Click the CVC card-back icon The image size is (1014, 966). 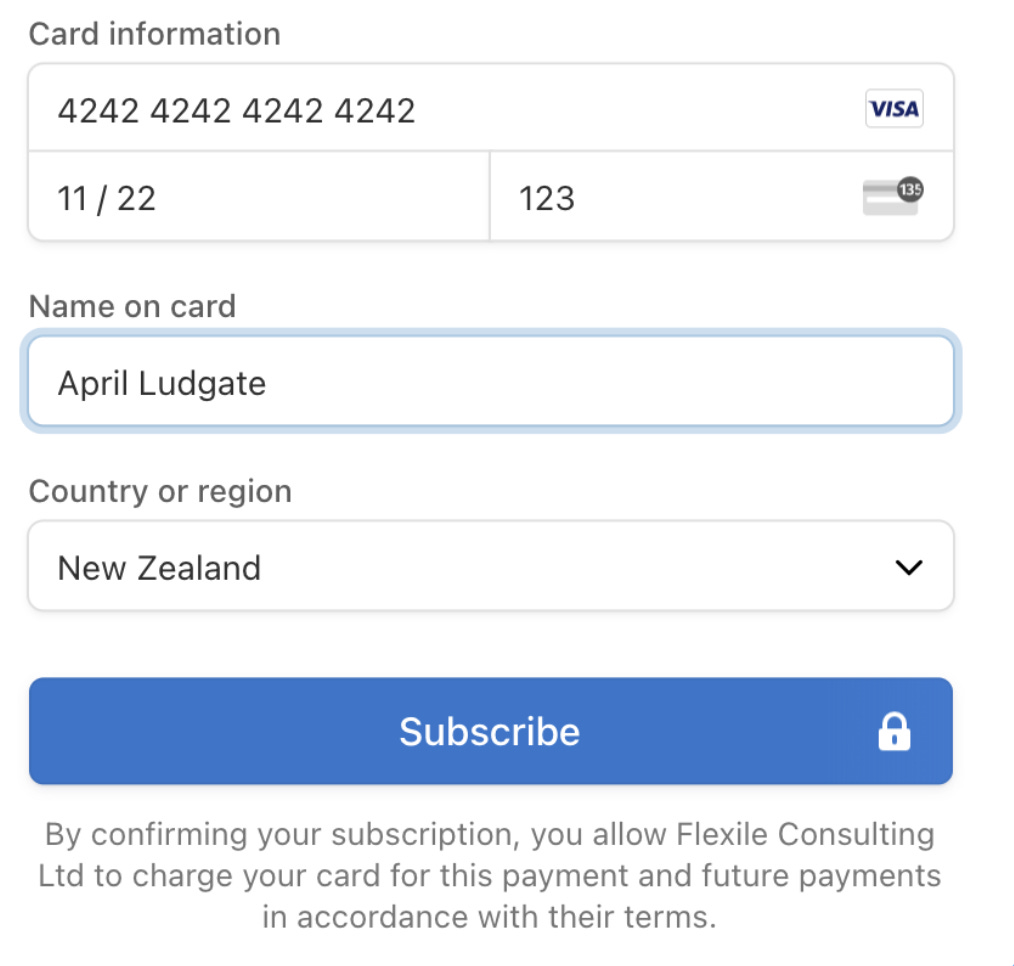pyautogui.click(x=891, y=196)
